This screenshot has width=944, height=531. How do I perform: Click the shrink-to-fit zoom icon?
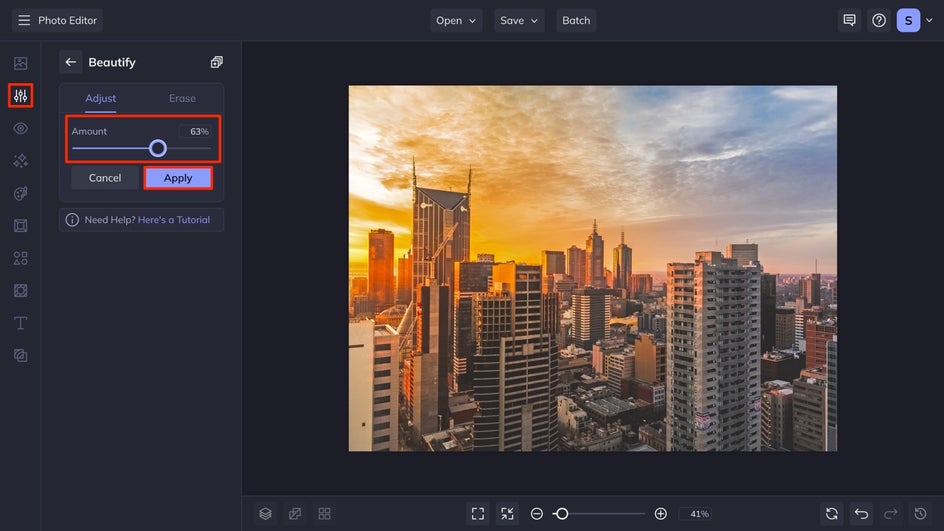(508, 514)
